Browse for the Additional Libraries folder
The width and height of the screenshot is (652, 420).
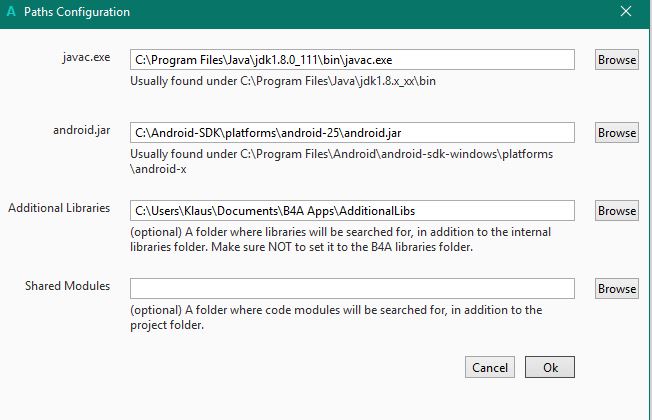coord(616,210)
